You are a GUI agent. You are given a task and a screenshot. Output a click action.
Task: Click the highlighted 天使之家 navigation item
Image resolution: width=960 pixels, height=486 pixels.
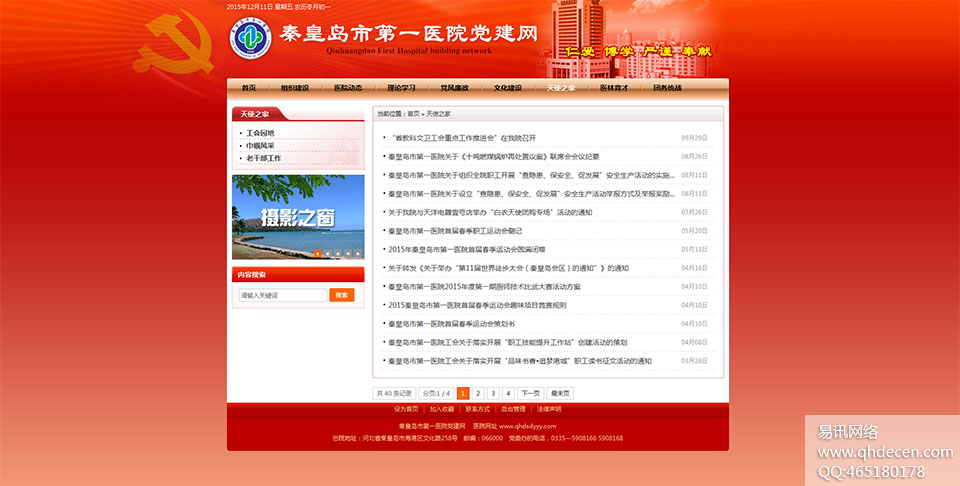[561, 88]
